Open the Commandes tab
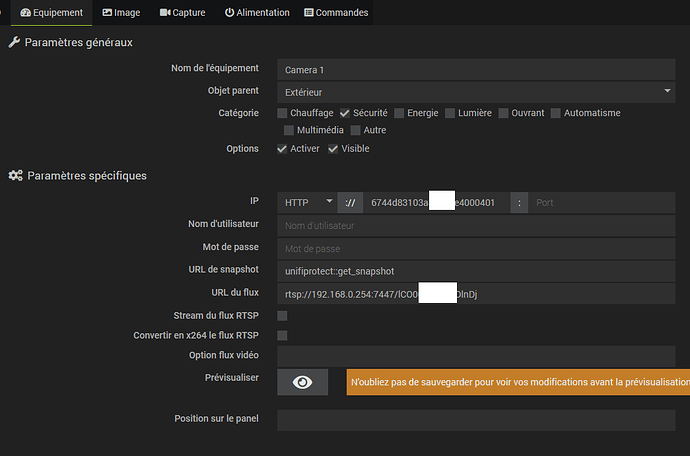 336,12
